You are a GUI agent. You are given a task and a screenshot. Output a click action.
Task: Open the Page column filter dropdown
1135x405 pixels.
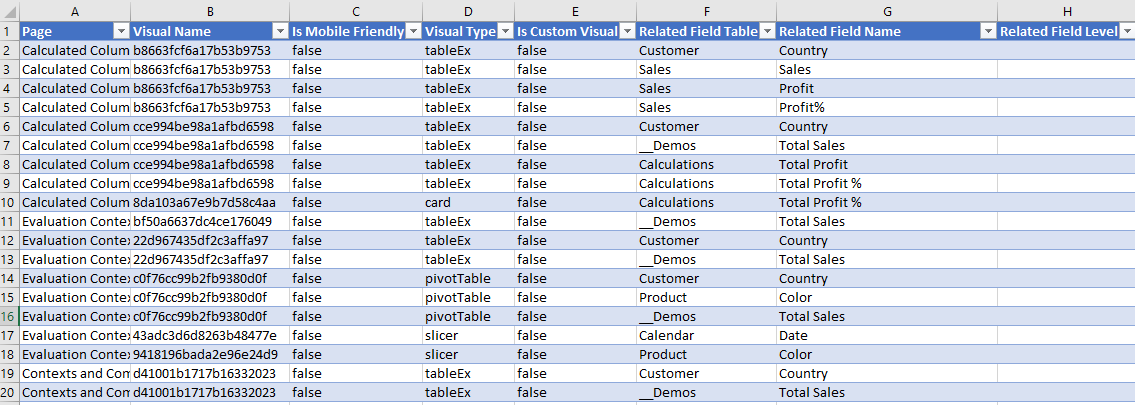pyautogui.click(x=120, y=31)
